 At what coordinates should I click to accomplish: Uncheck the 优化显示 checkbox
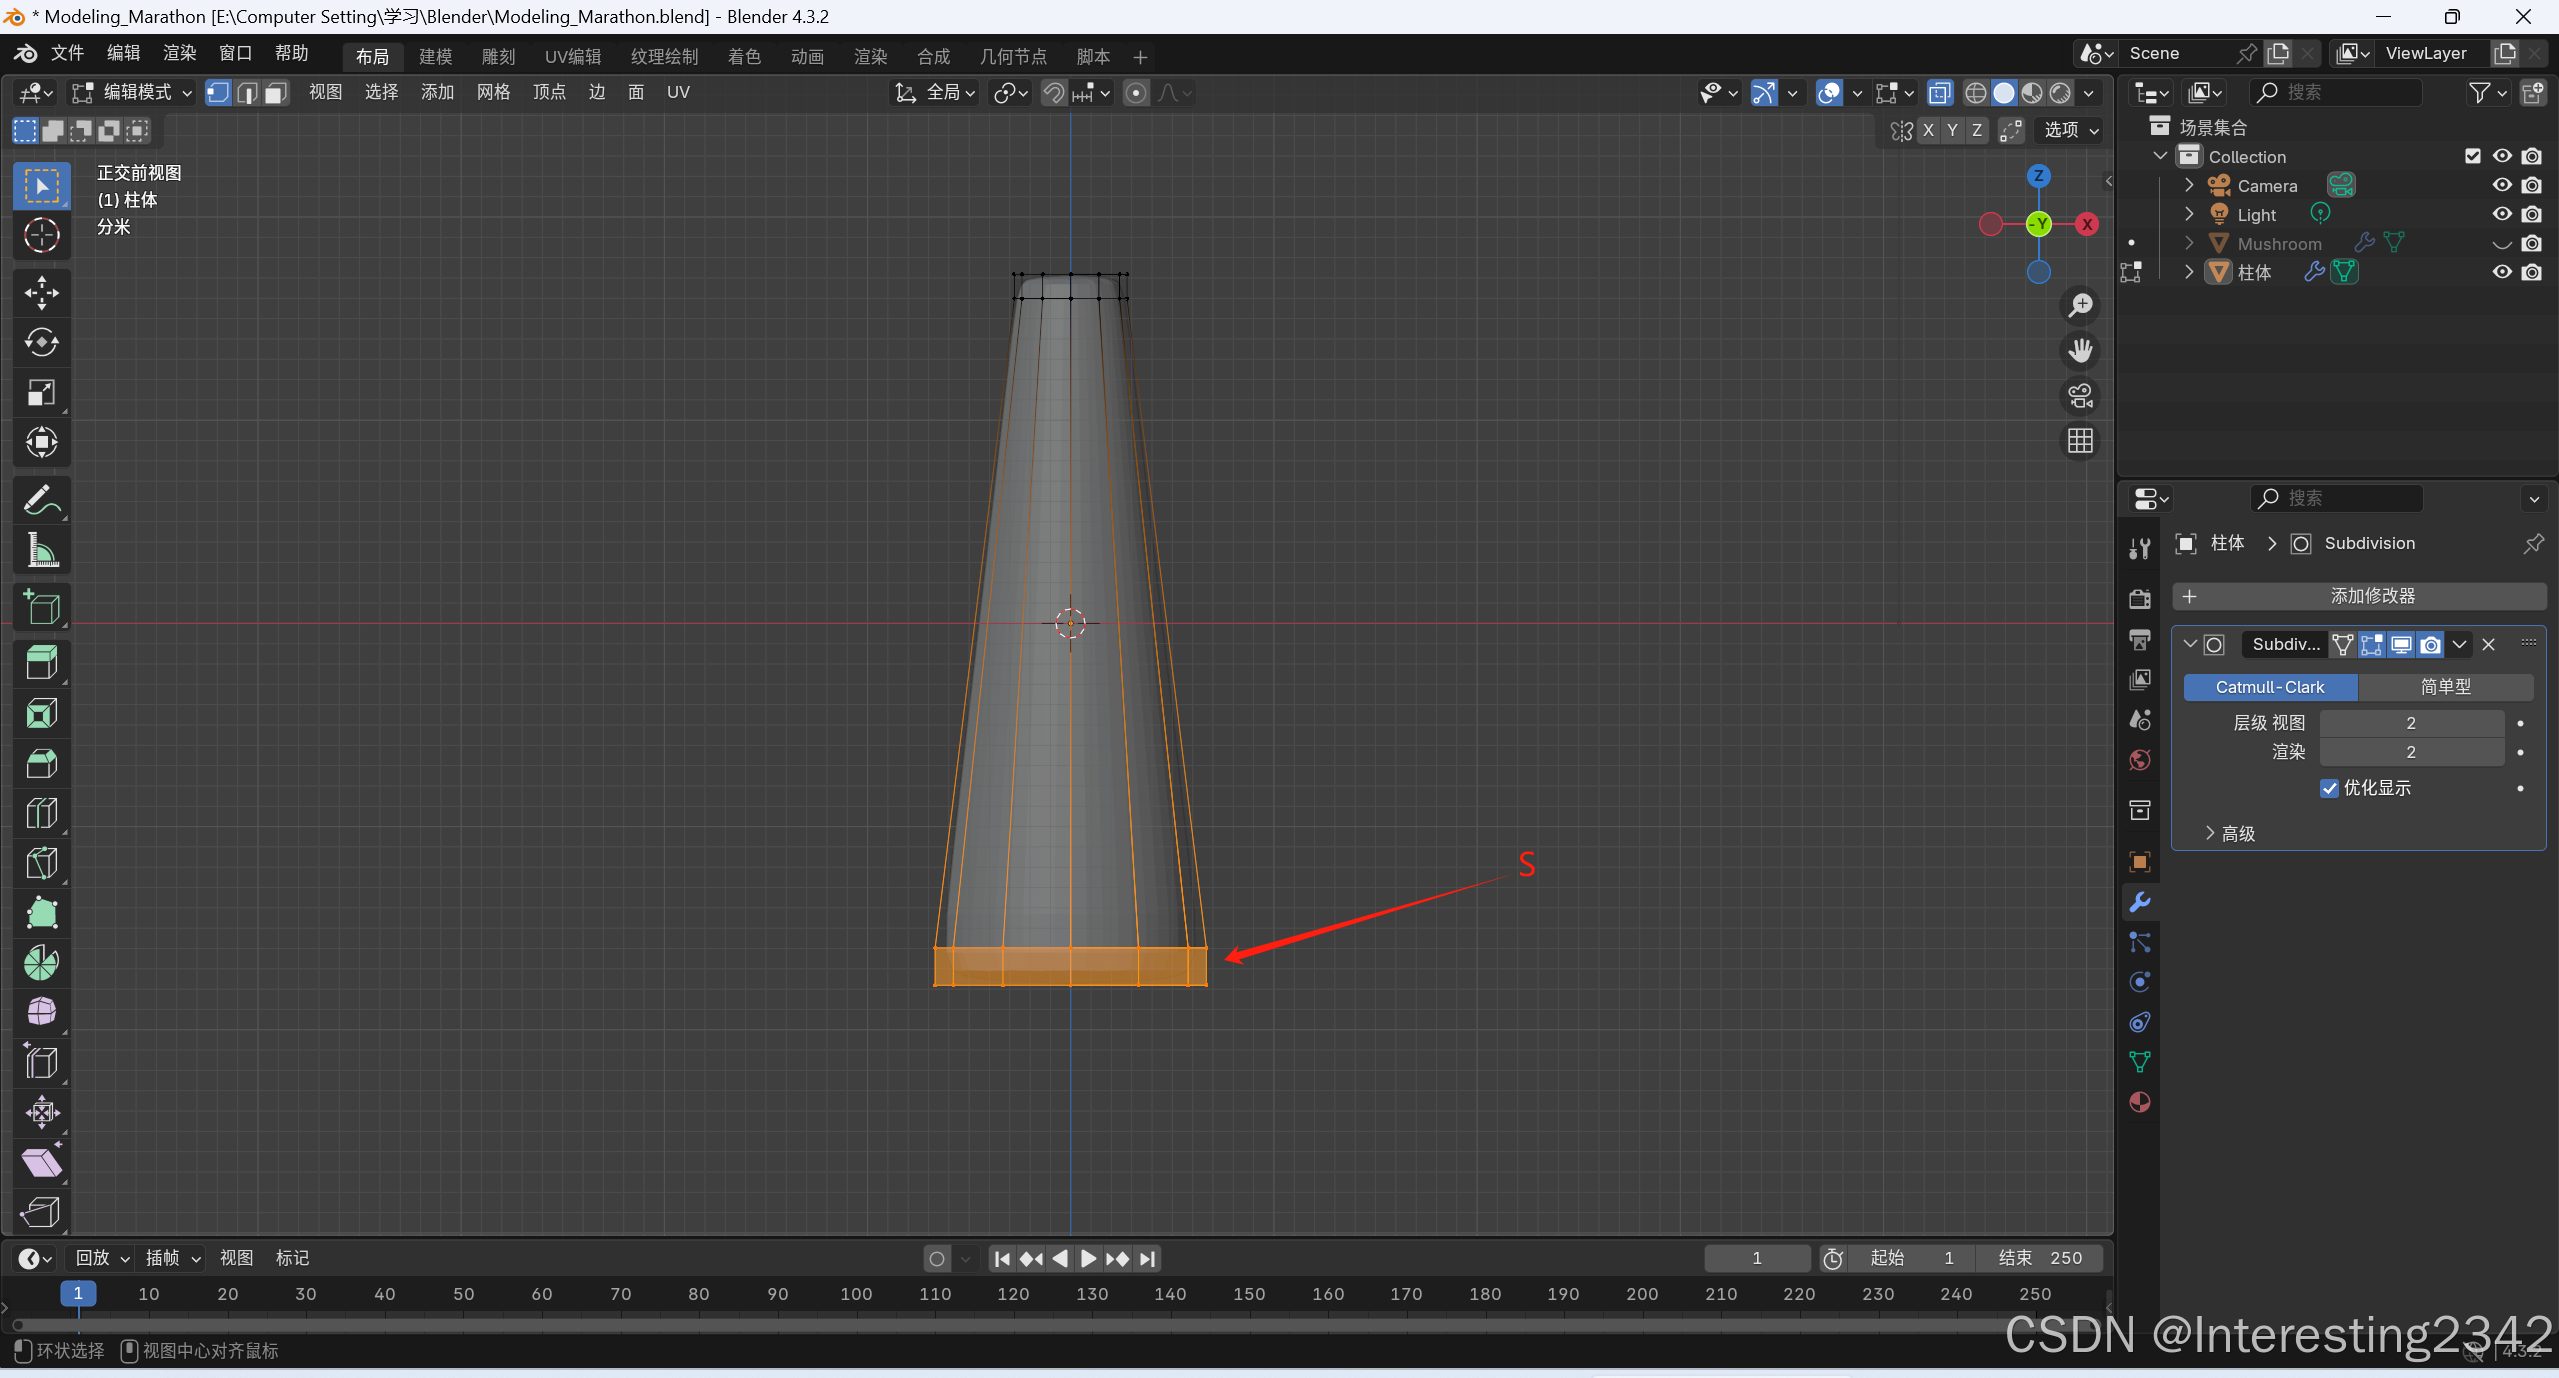coord(2329,788)
